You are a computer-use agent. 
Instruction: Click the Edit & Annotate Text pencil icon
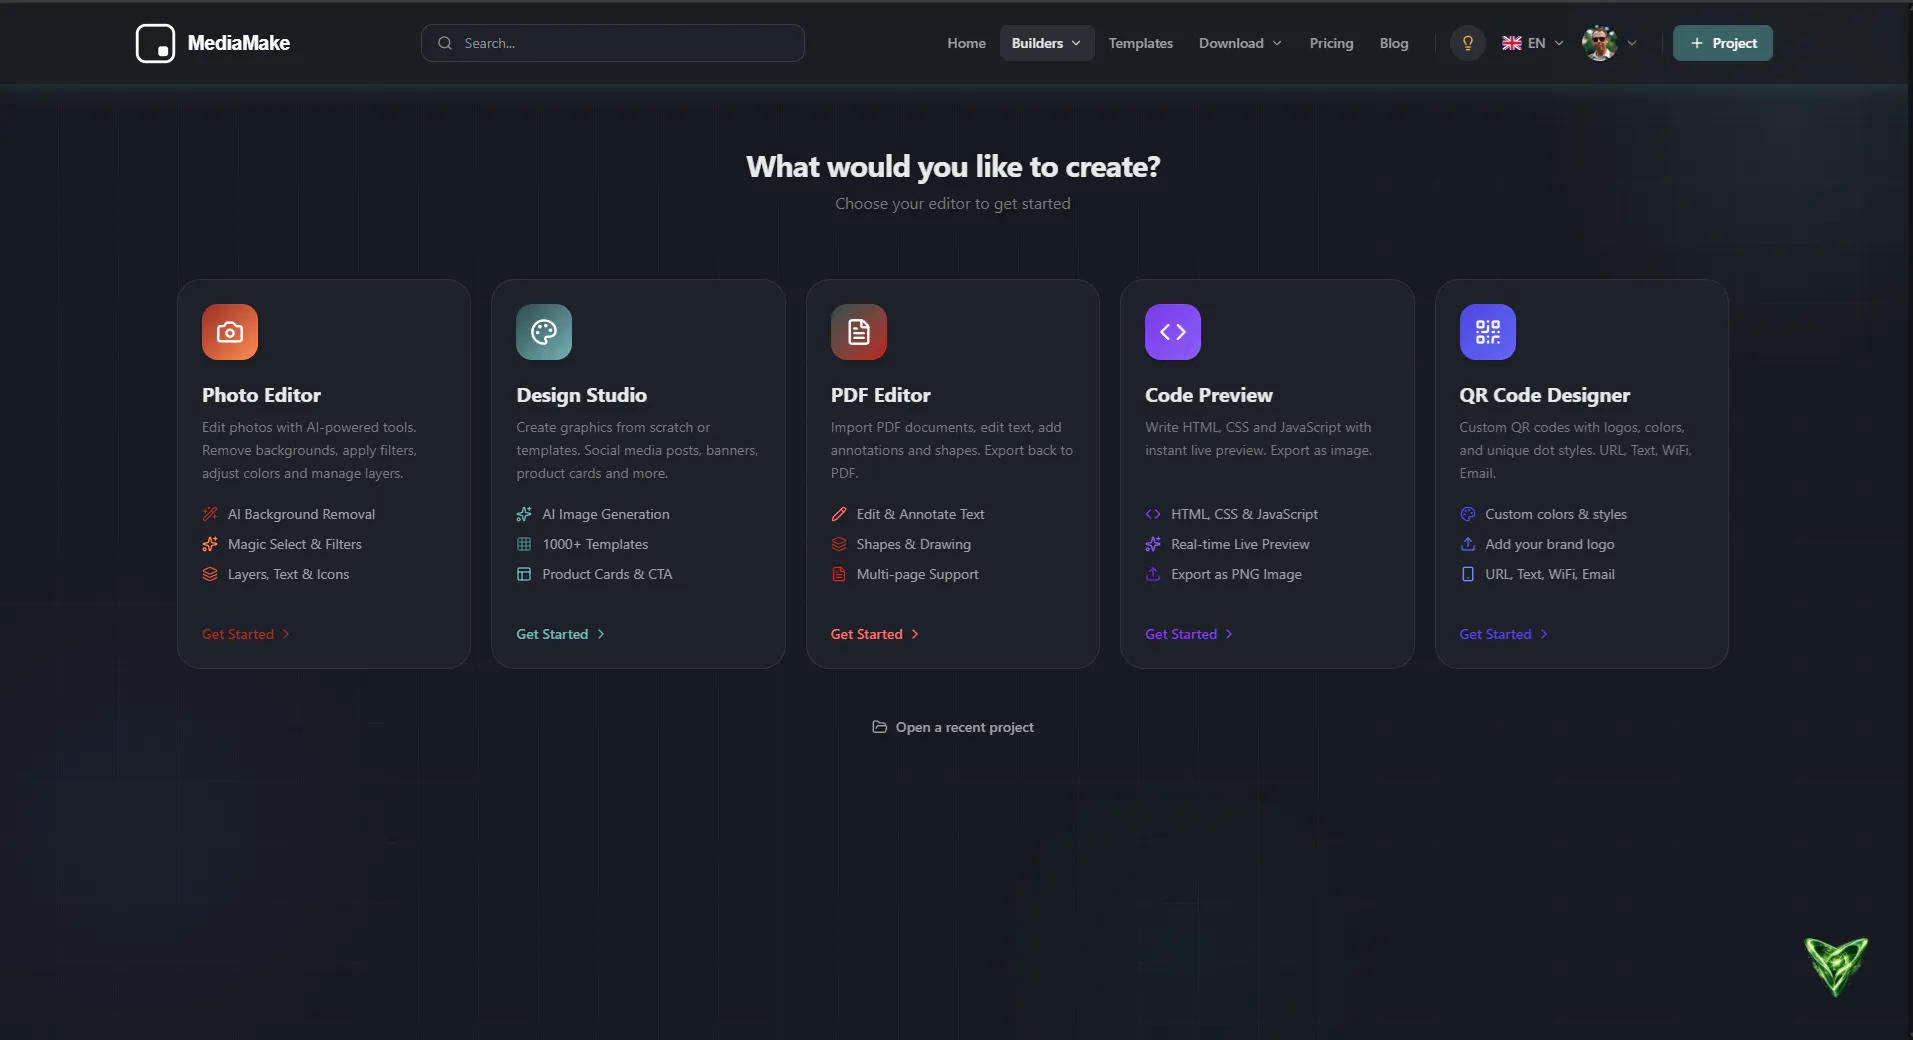(839, 514)
